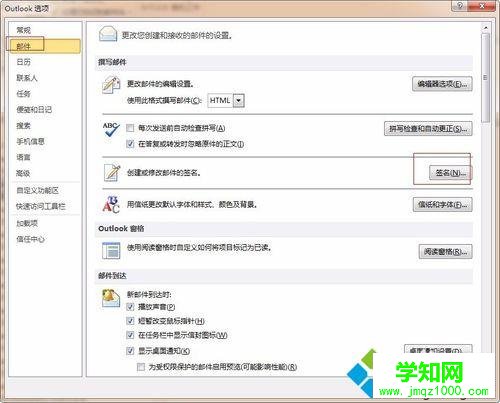Open 快速访问工具栏 settings
Image resolution: width=500 pixels, height=403 pixels.
41,206
